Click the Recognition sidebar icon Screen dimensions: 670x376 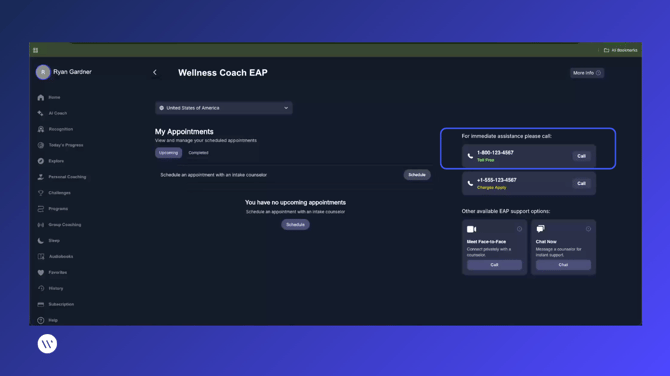[x=41, y=129]
